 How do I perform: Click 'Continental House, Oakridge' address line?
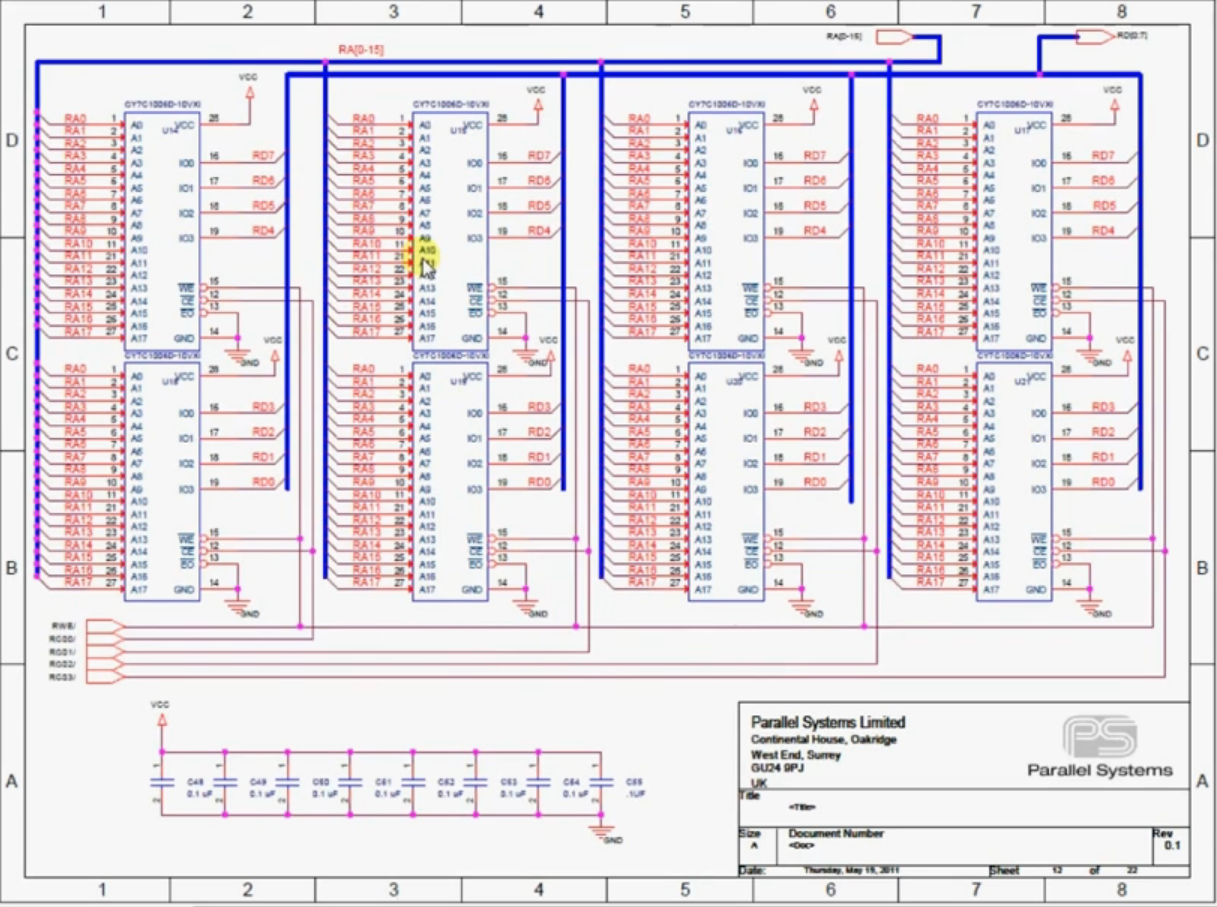tap(823, 740)
